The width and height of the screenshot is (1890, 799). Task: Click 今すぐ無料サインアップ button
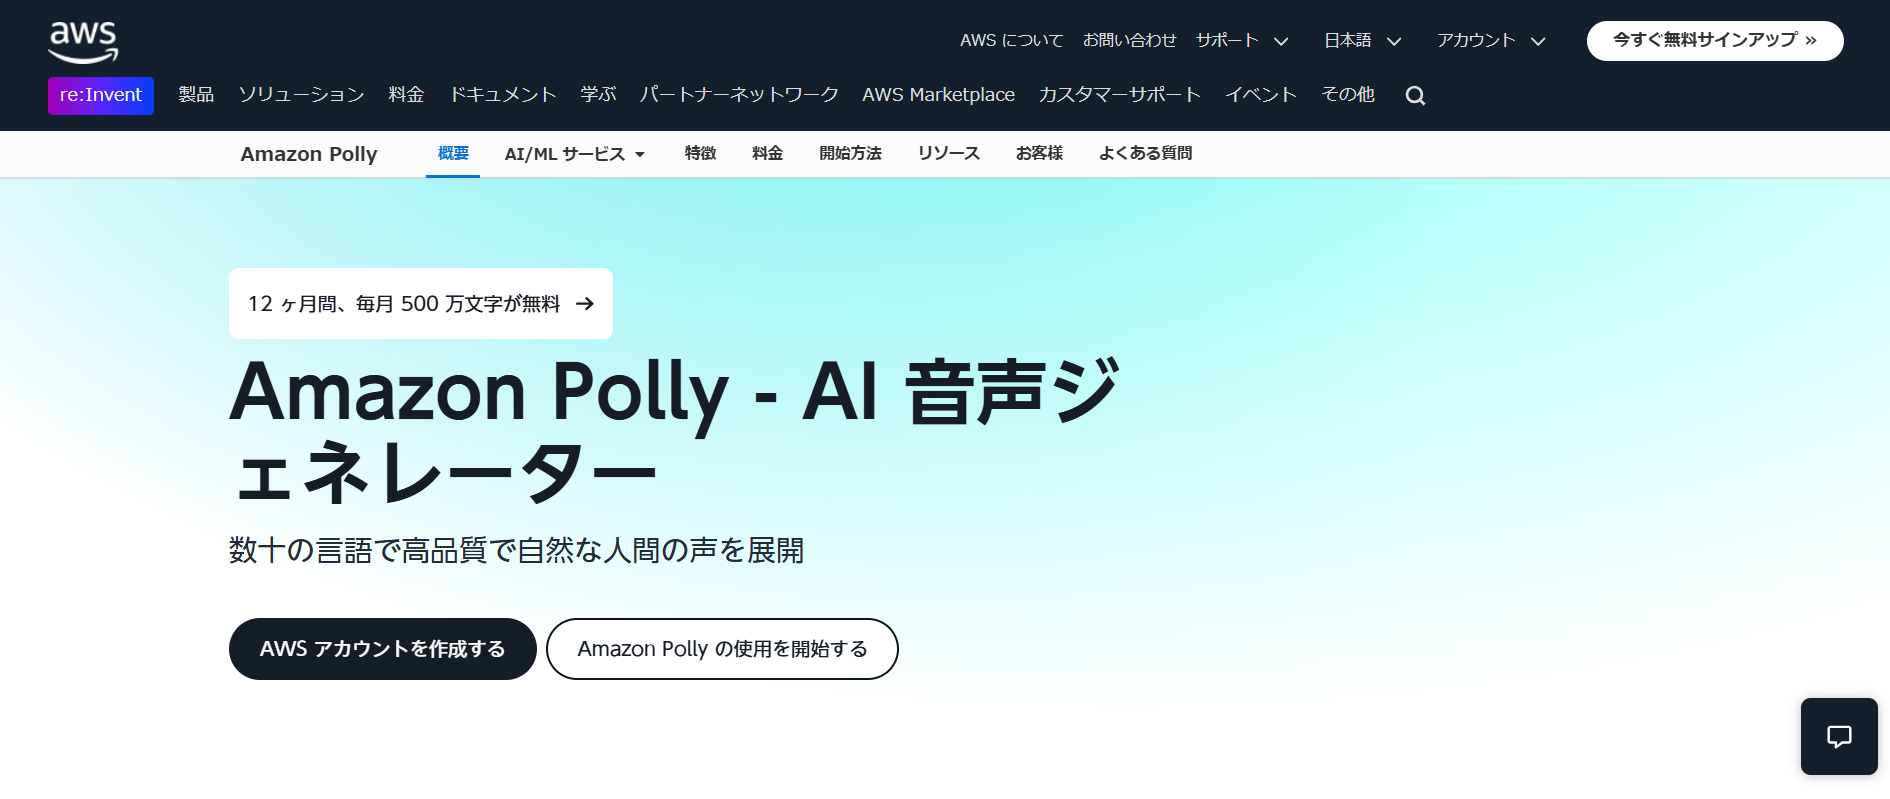tap(1715, 40)
